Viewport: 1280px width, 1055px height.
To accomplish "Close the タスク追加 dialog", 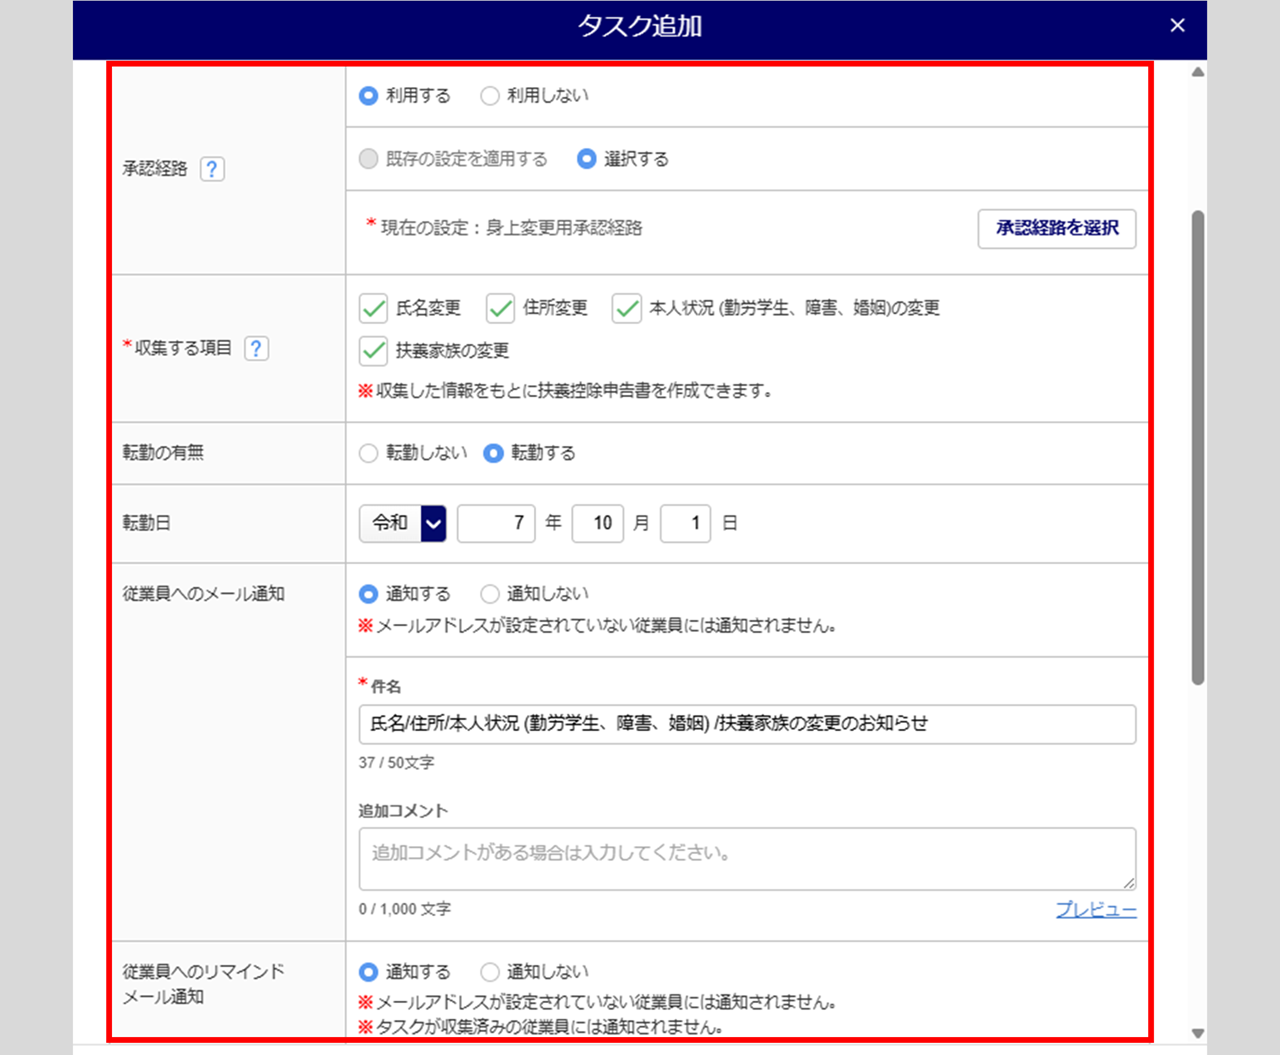I will pos(1177,26).
